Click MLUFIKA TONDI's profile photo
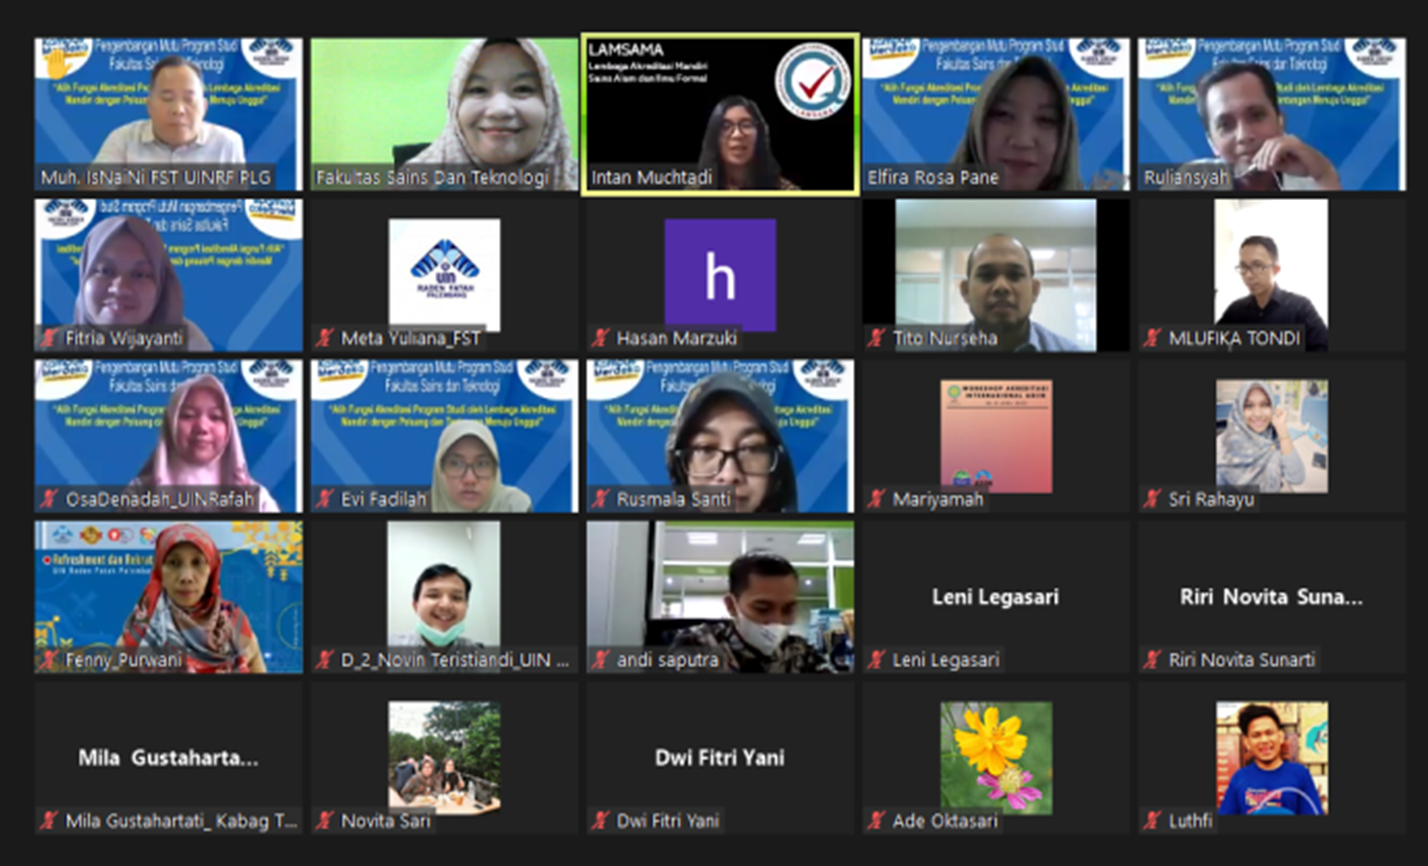 [1272, 275]
